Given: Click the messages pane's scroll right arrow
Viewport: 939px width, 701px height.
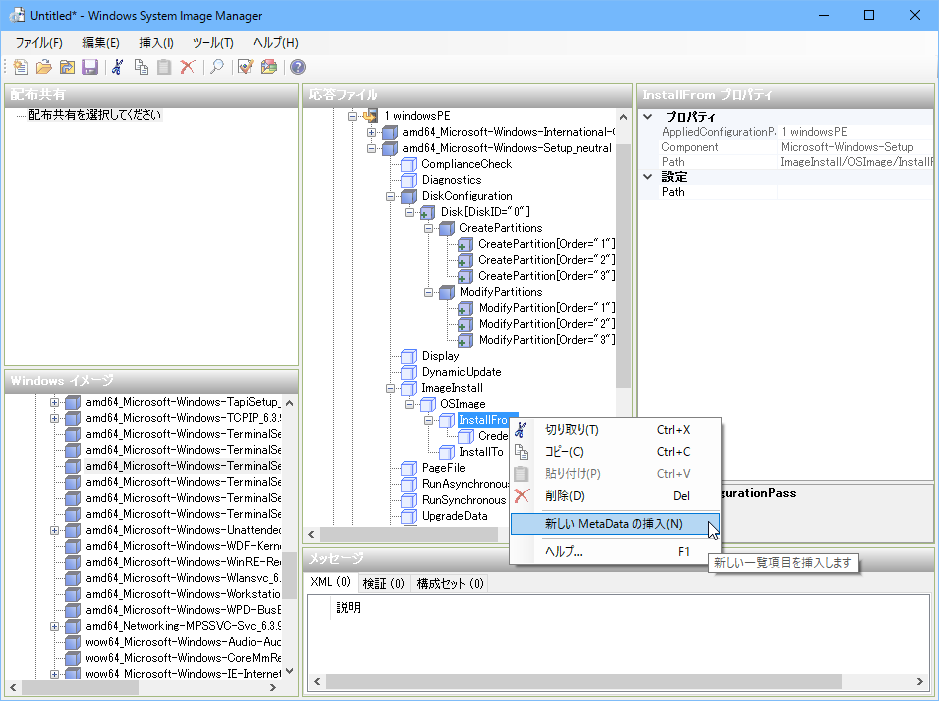Looking at the screenshot, I should click(920, 681).
